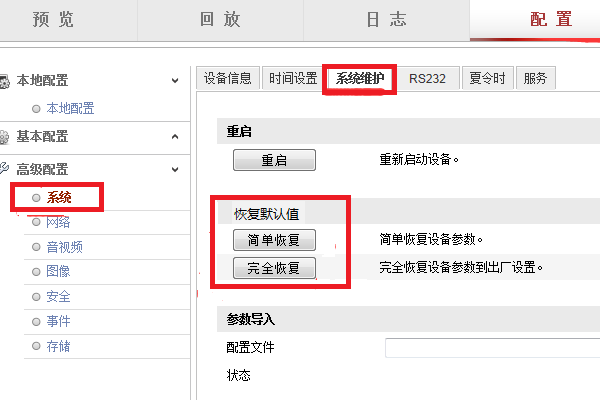Open 存储 settings in sidebar
The width and height of the screenshot is (600, 400).
point(58,347)
